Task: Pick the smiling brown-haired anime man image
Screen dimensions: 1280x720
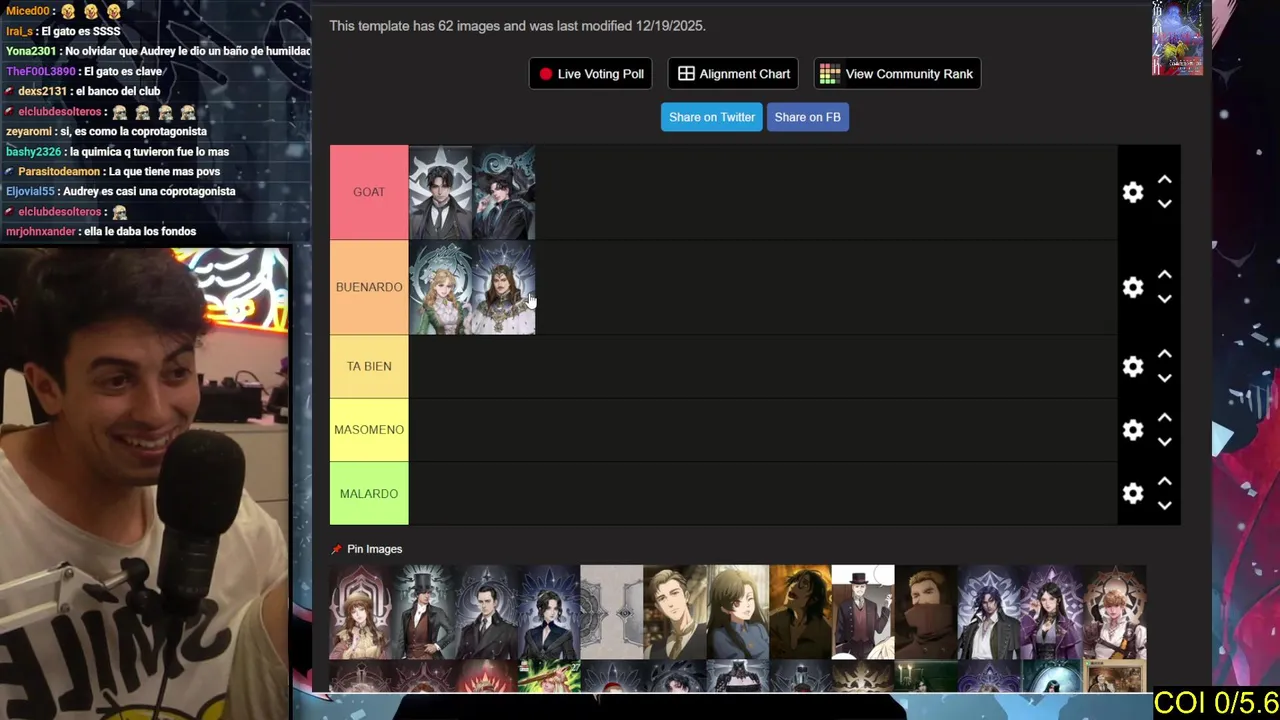Action: (x=675, y=612)
